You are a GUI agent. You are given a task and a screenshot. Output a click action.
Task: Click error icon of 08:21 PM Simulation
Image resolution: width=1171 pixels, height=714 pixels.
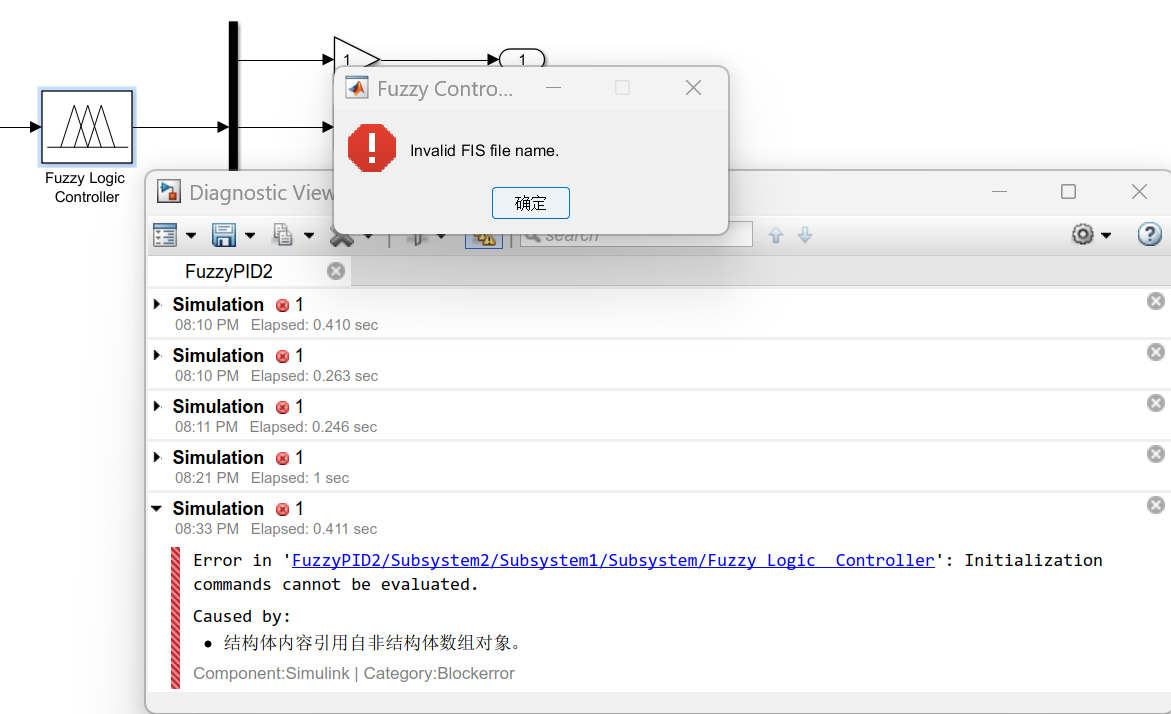[282, 458]
